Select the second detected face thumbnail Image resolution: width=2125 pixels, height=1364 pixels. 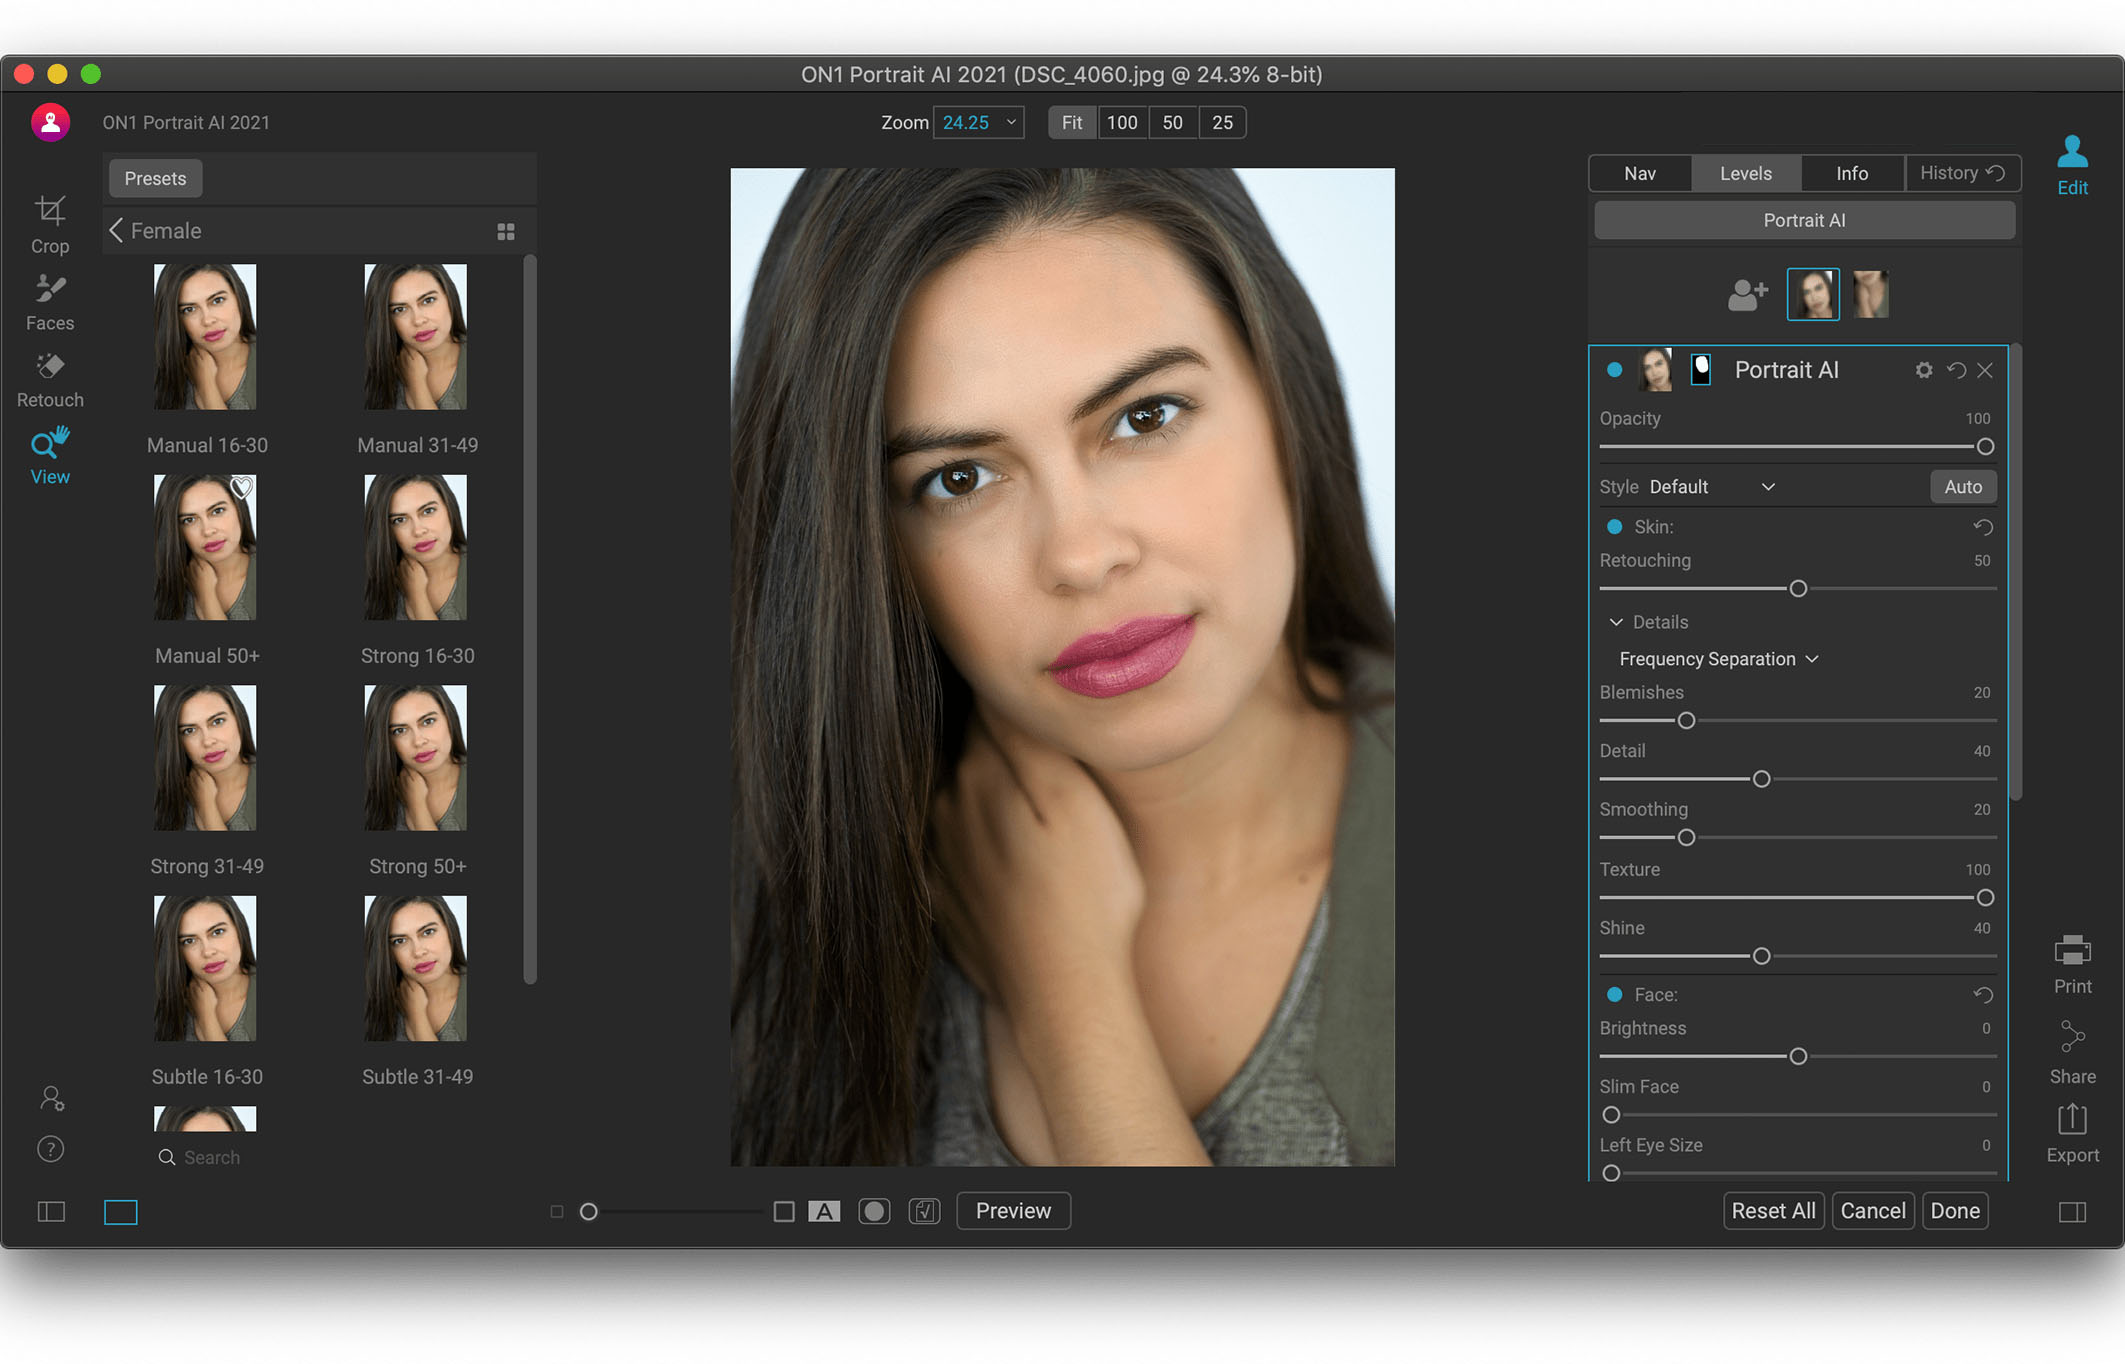1870,294
